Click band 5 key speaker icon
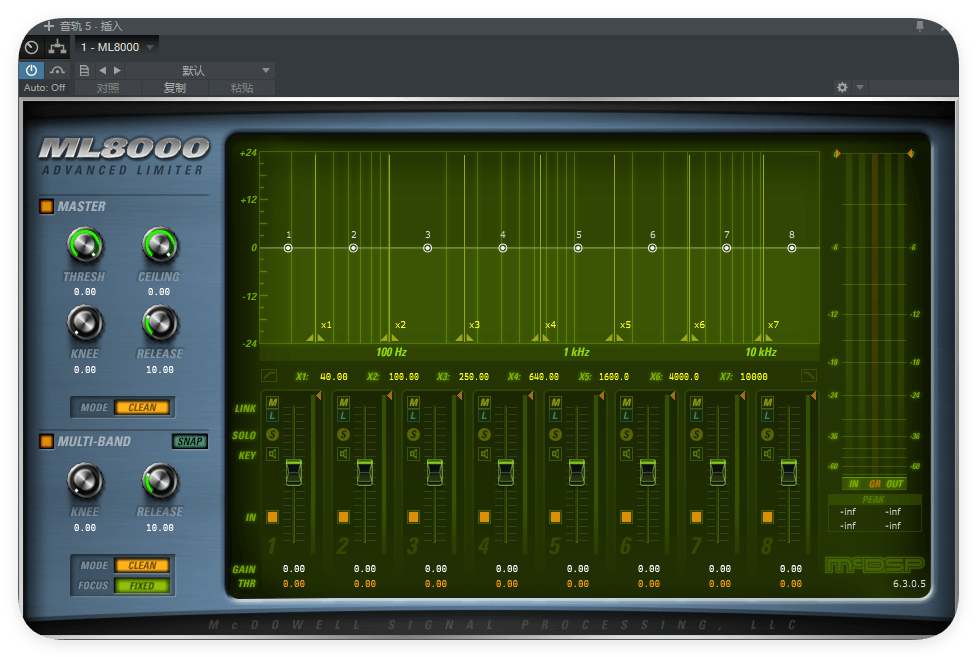The height and width of the screenshot is (658, 977). pyautogui.click(x=555, y=454)
